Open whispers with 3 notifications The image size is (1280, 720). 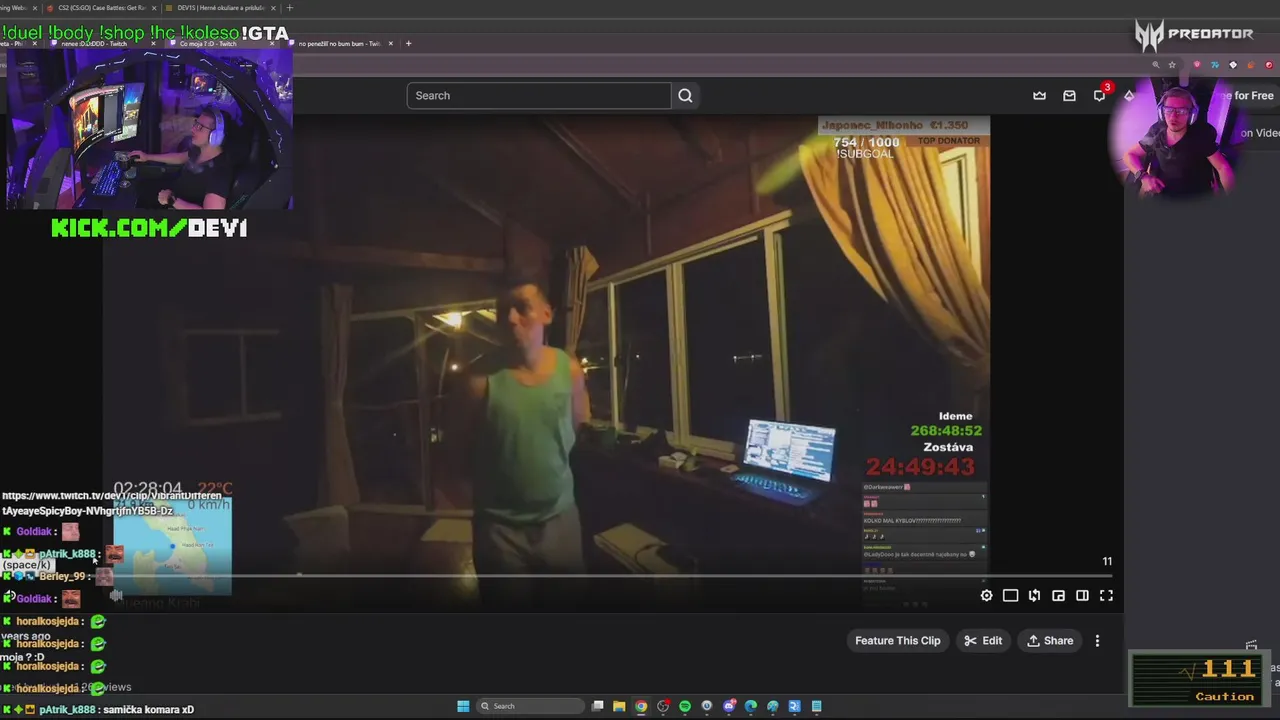pos(1099,96)
